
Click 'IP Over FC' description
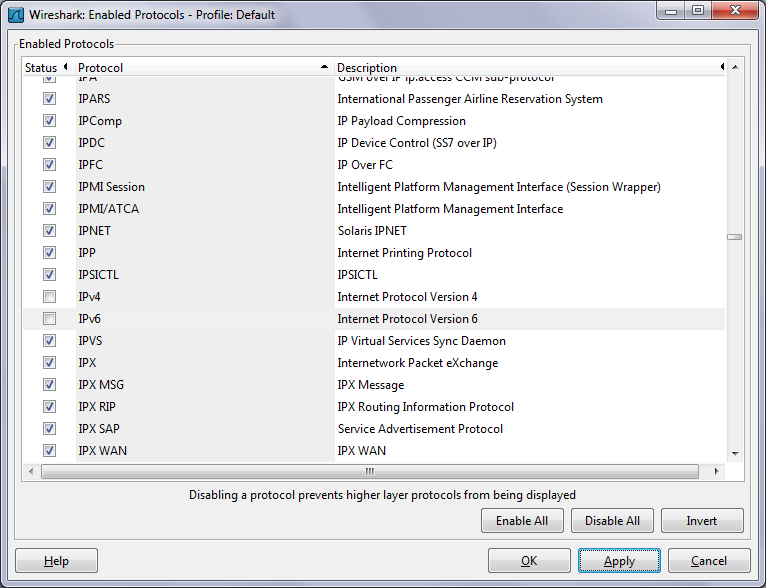(365, 165)
